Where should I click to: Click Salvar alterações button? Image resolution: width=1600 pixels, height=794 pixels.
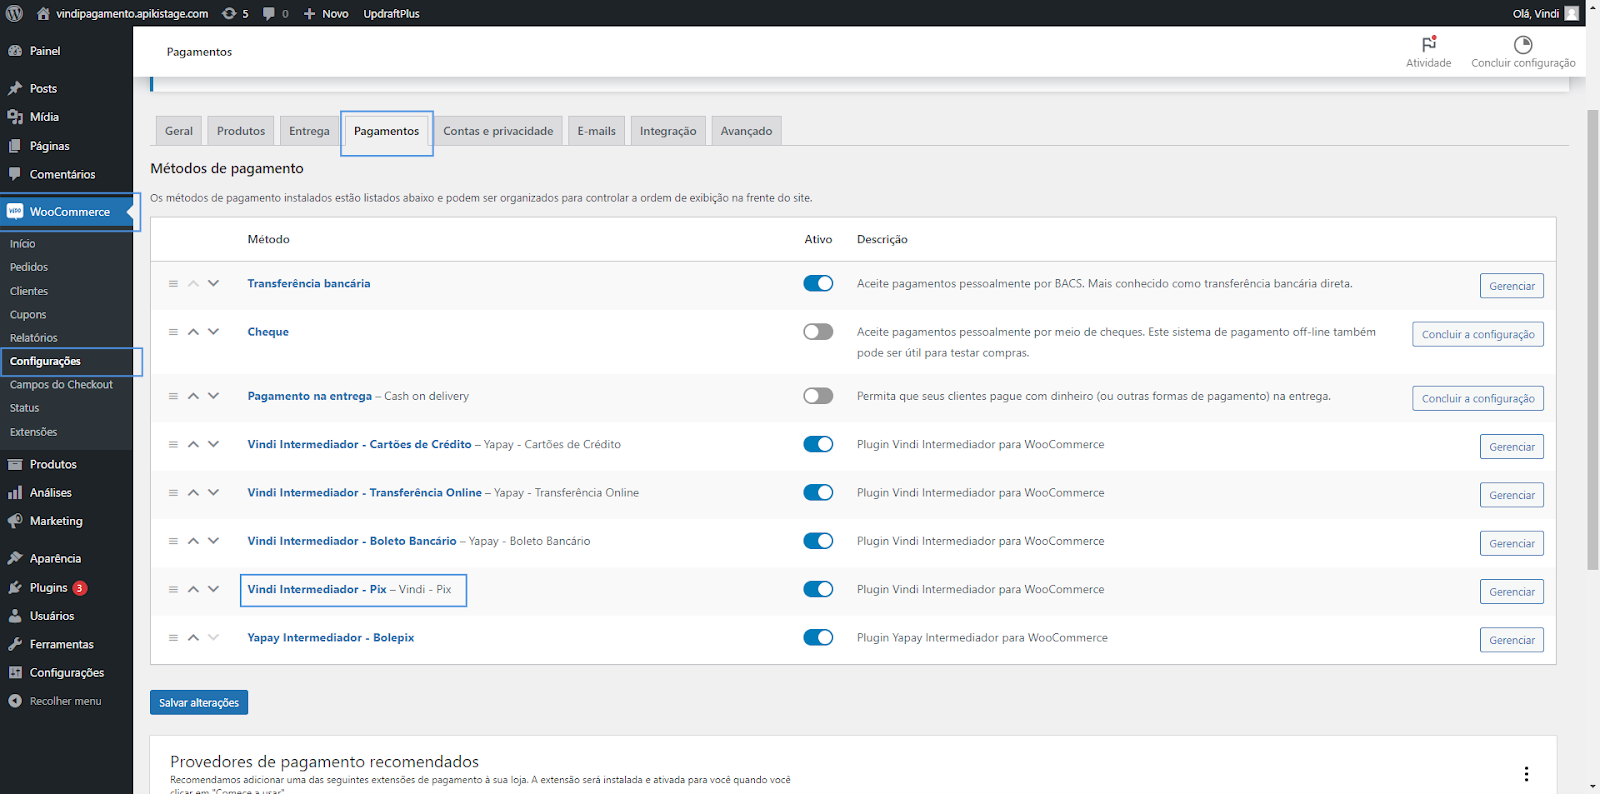tap(199, 702)
